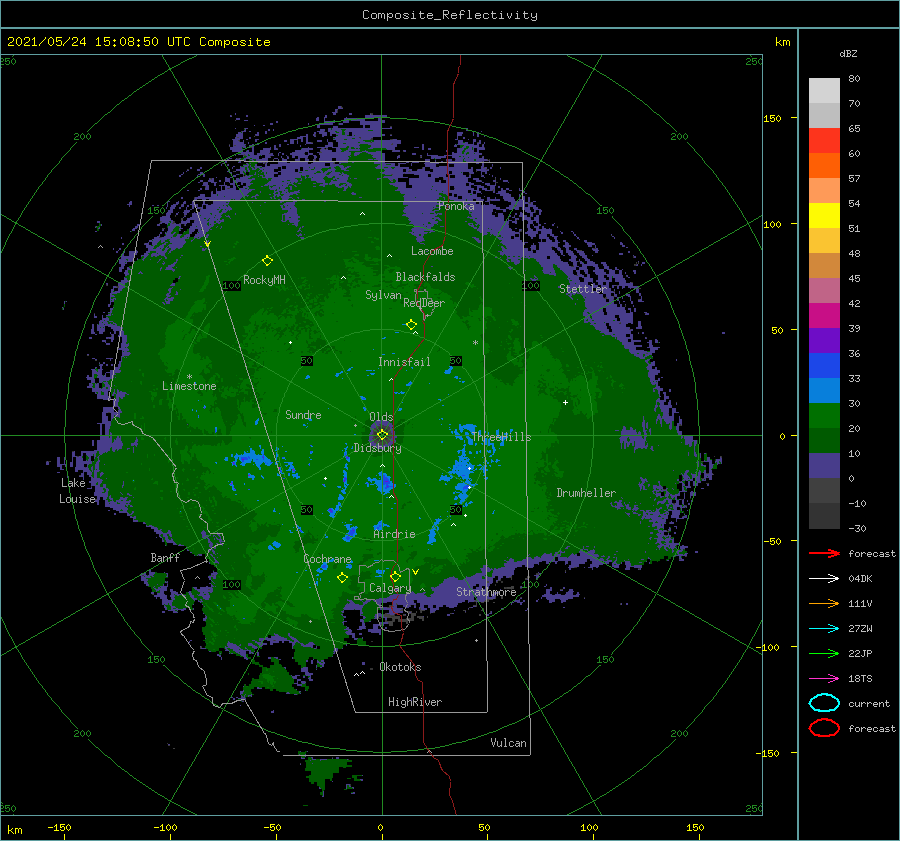Click the red forecast arrow in legend
The width and height of the screenshot is (900, 841).
824,553
